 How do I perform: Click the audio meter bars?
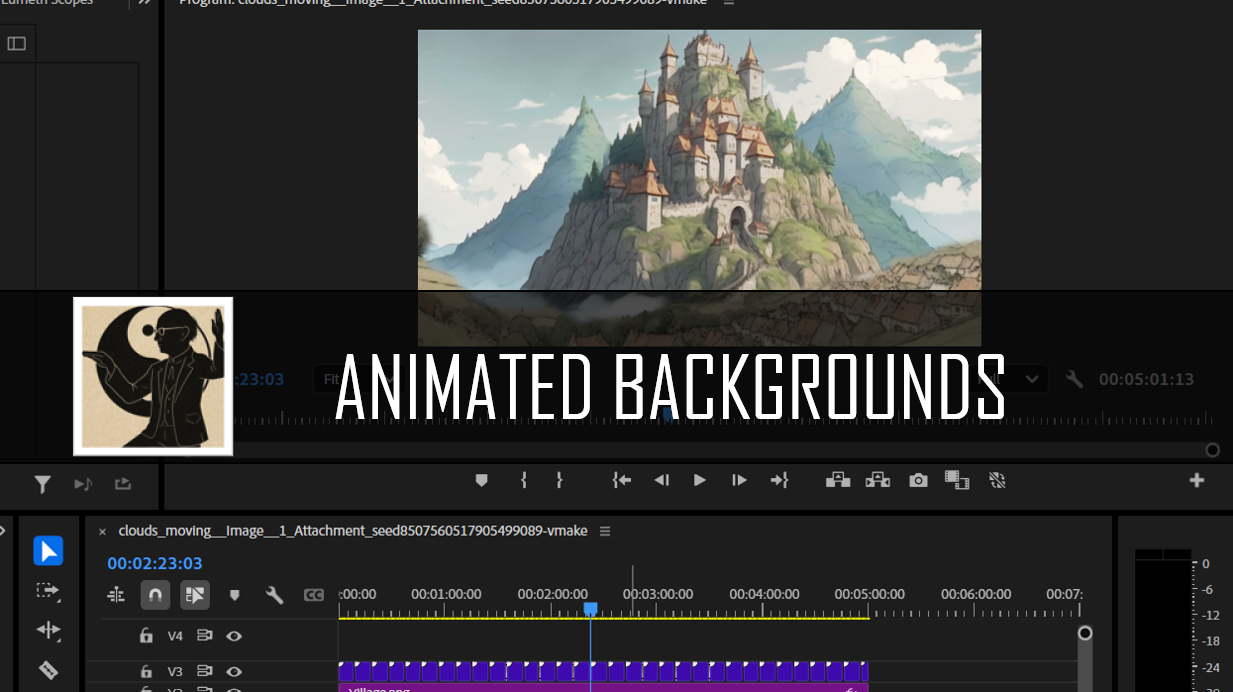pyautogui.click(x=1163, y=620)
